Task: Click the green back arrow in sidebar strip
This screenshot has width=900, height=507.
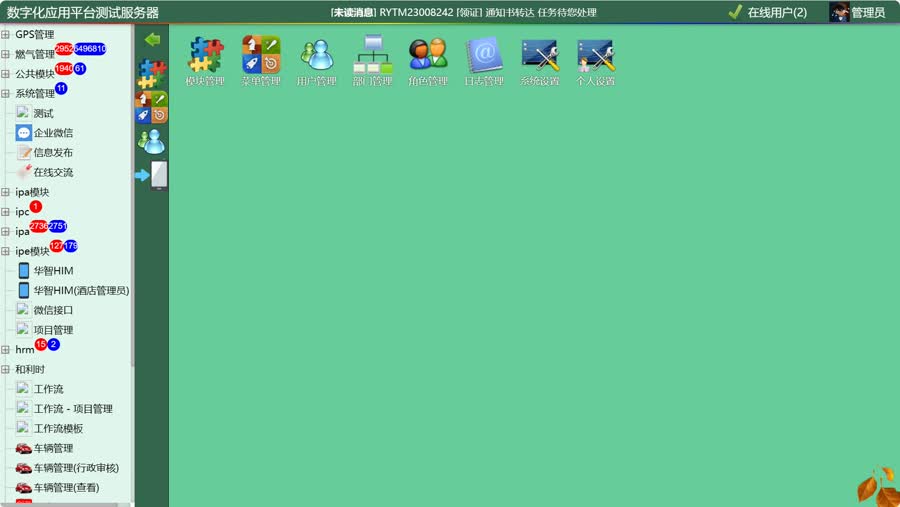Action: [152, 39]
